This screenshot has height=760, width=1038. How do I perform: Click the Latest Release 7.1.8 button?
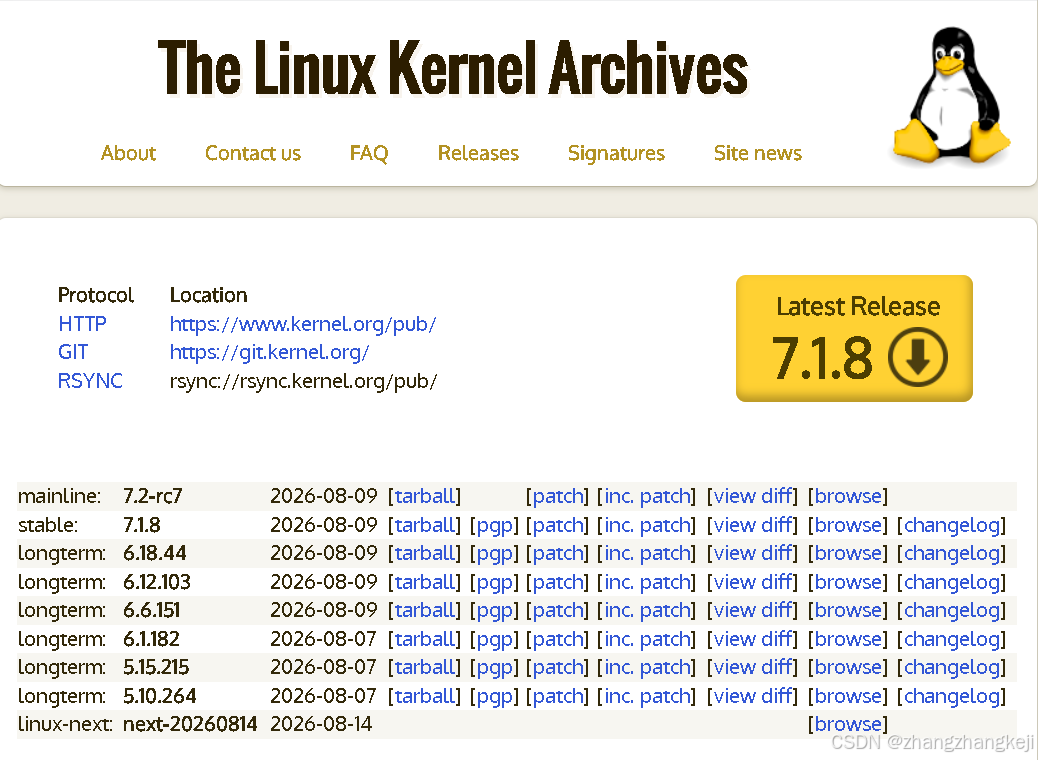[854, 338]
